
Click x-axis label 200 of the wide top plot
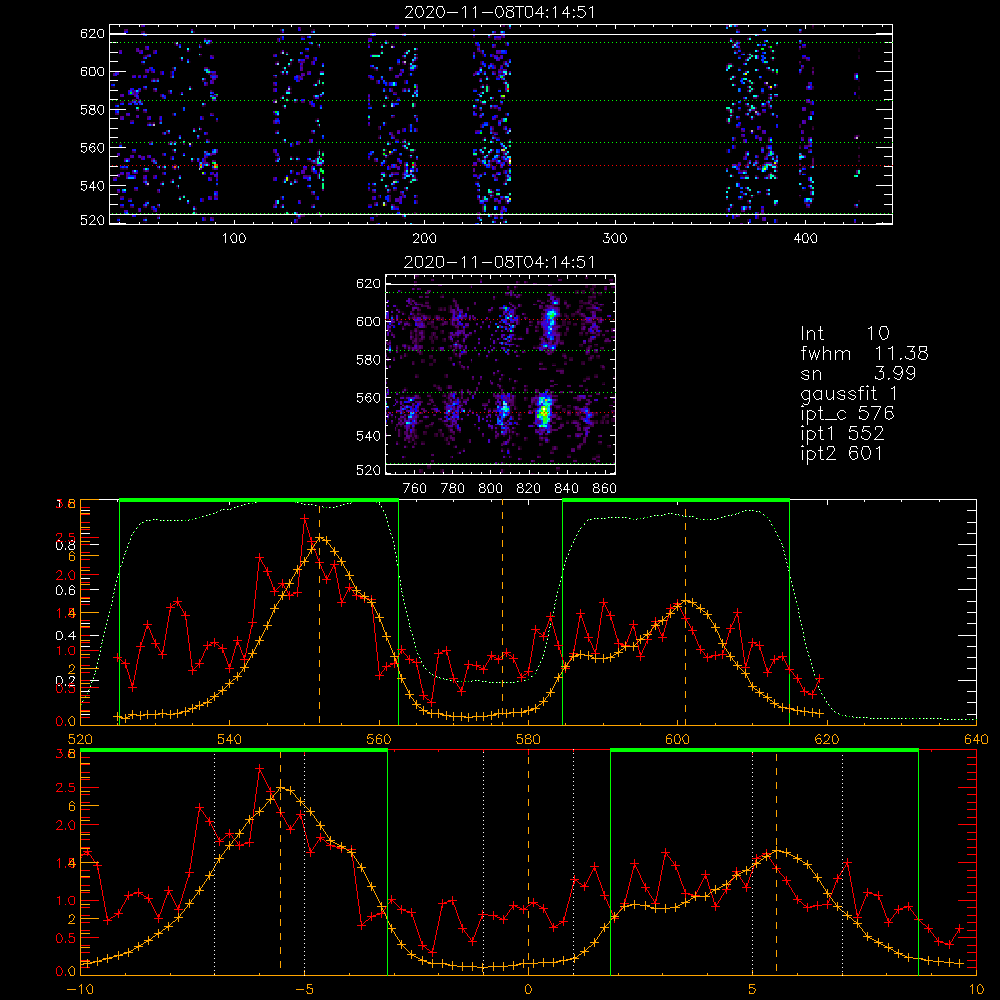[x=424, y=239]
